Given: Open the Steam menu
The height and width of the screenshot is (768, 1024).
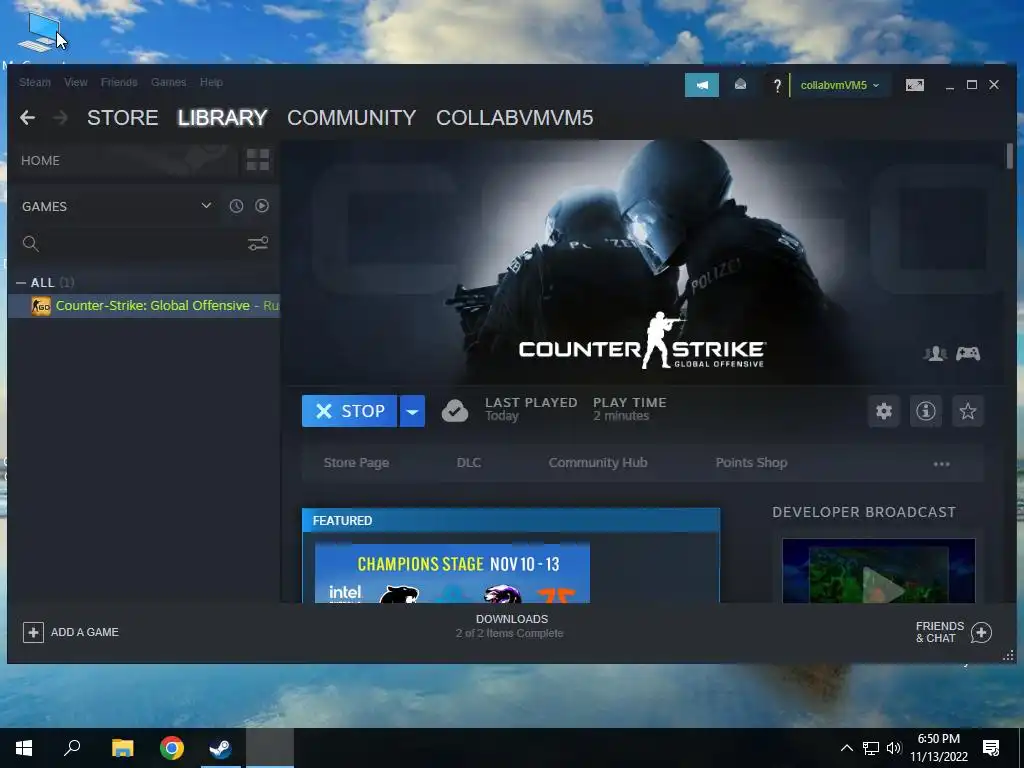Looking at the screenshot, I should click(35, 82).
